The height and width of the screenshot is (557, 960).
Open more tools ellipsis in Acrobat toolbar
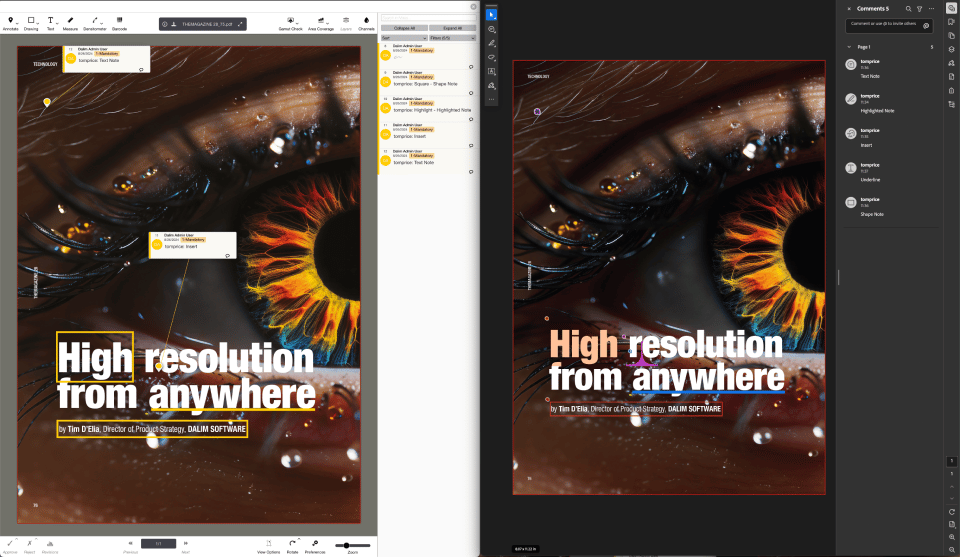click(491, 99)
